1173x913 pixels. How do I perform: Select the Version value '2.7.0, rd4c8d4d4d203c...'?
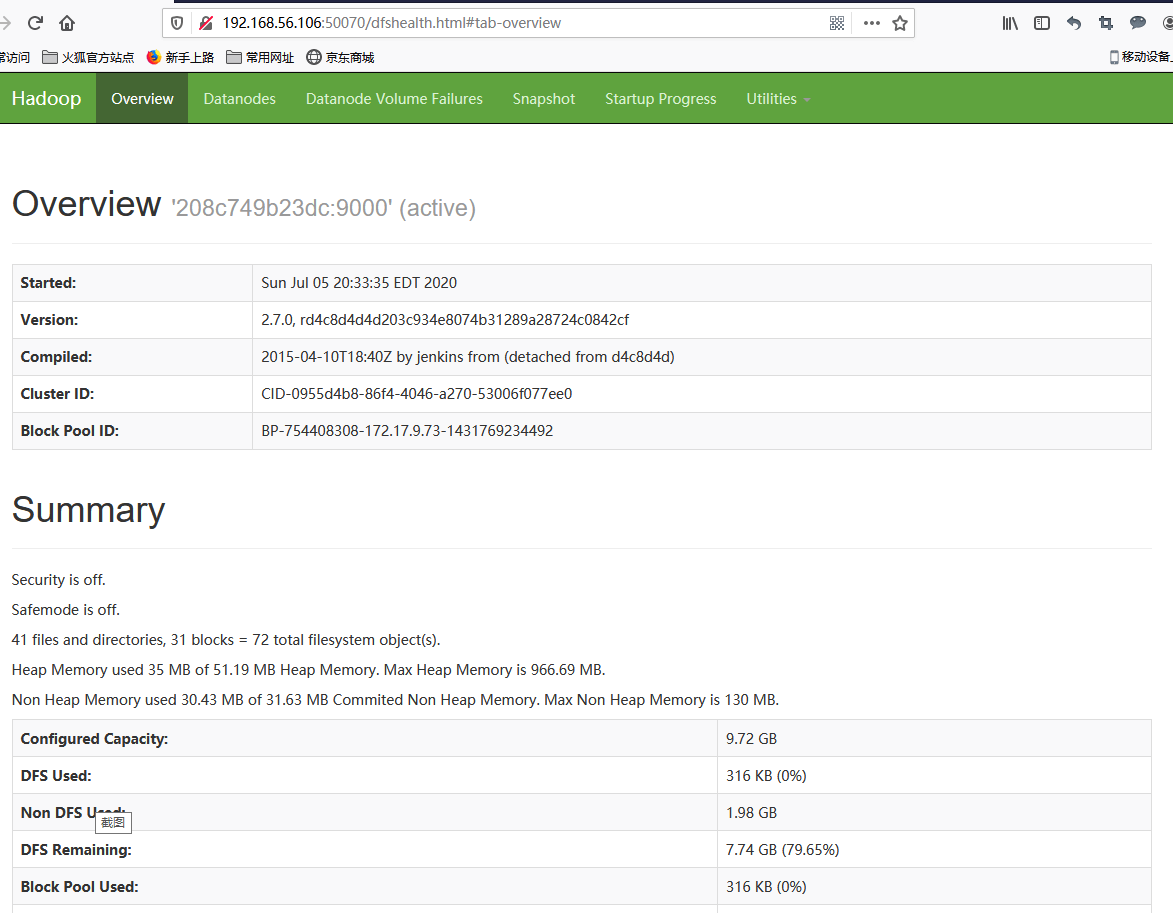tap(445, 320)
